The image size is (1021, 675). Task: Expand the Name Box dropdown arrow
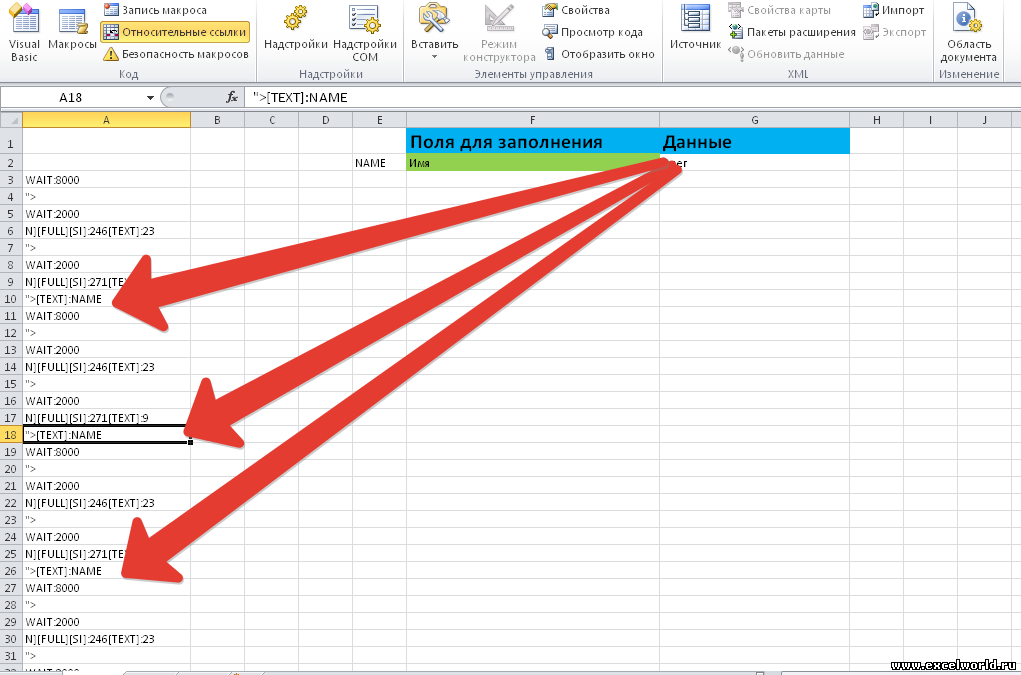(150, 97)
